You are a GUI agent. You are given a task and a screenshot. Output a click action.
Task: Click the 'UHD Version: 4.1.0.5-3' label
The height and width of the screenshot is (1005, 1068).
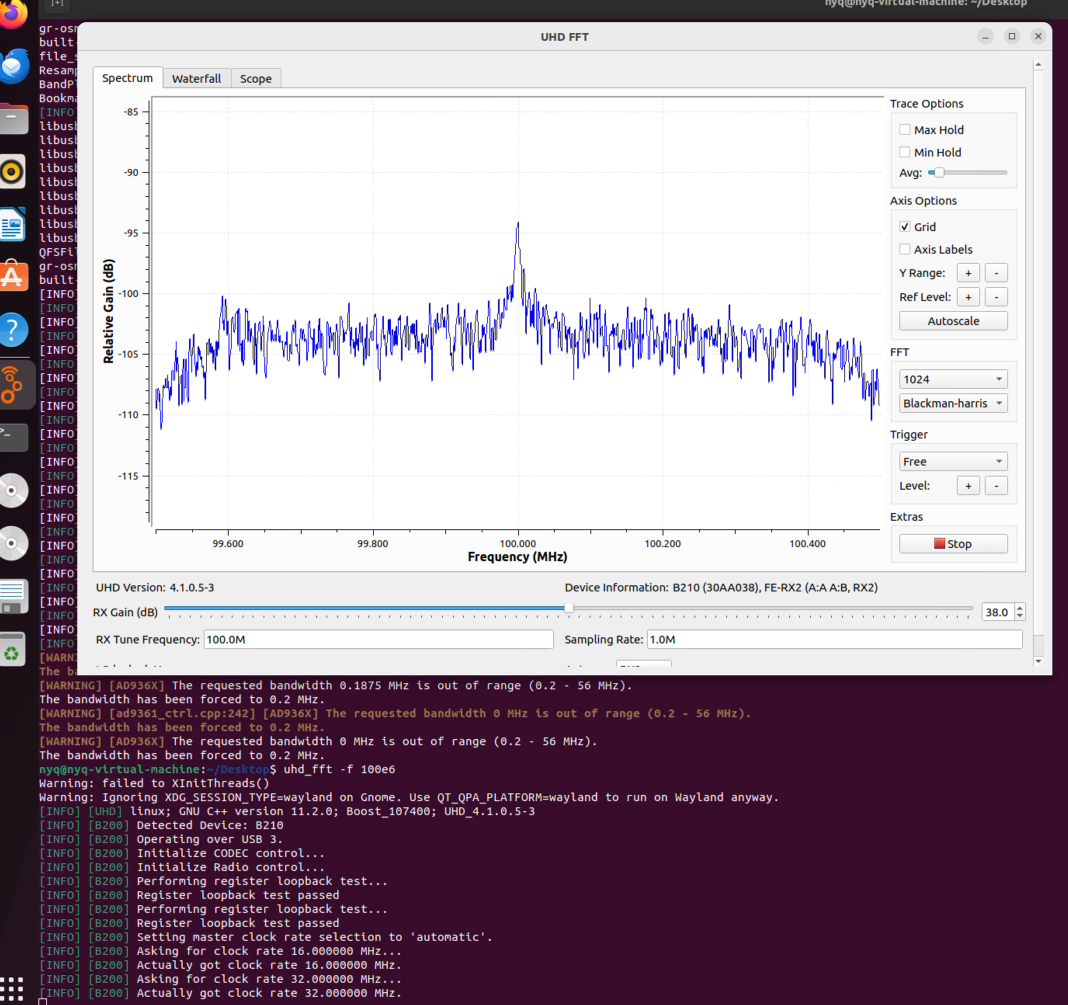(155, 588)
